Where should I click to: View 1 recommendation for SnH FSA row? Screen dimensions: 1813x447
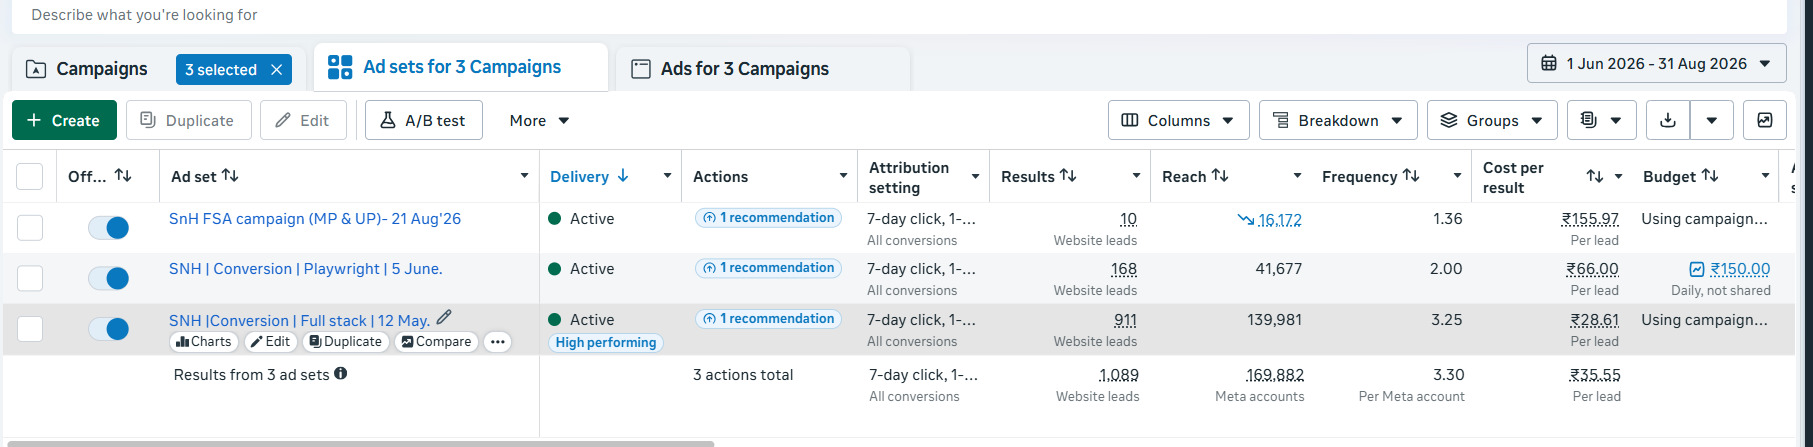[x=768, y=218]
